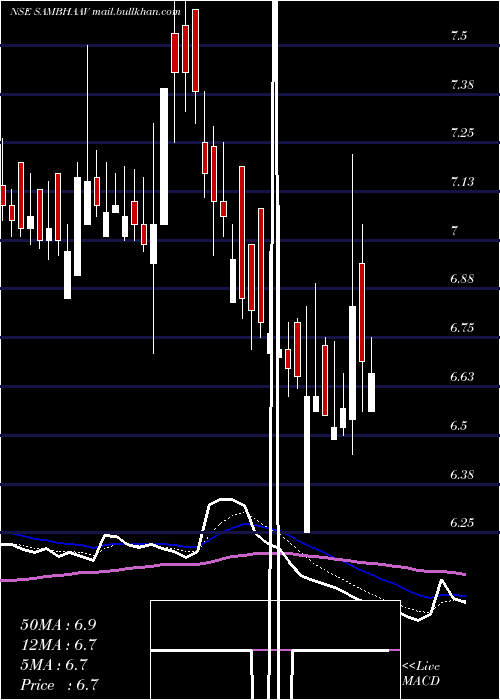Click the NSE SAMBHAAV mail.bullkhan.com title text

[x=95, y=12]
